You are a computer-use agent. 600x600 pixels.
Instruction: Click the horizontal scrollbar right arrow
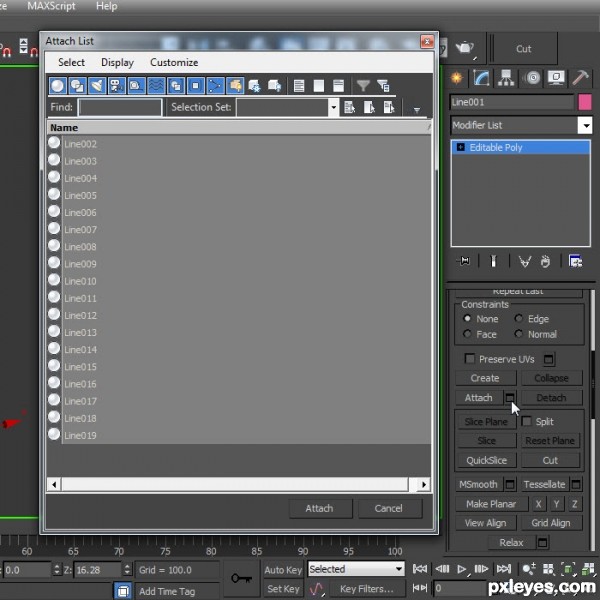coord(424,484)
